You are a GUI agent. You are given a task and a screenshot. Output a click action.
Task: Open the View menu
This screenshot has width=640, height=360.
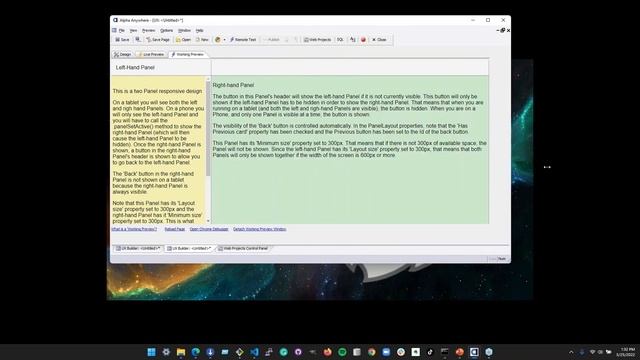click(133, 30)
